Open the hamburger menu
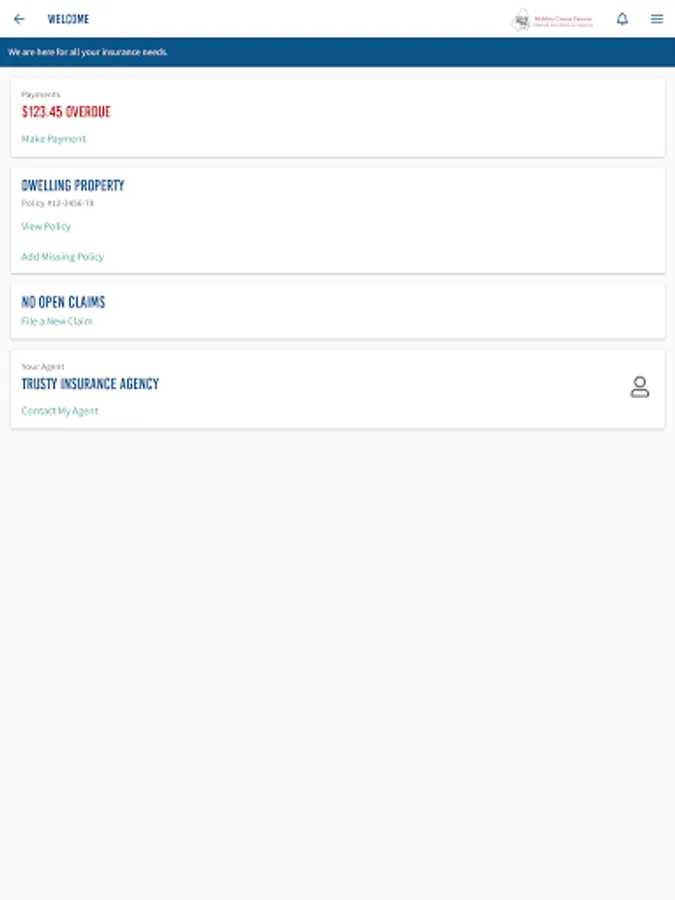Viewport: 675px width, 900px height. [x=657, y=19]
